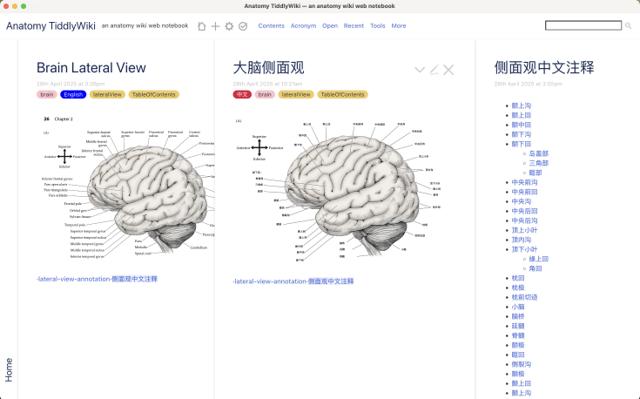
Task: Click TableOfContents tag in Brain Lateral View tiddler
Action: pos(154,95)
